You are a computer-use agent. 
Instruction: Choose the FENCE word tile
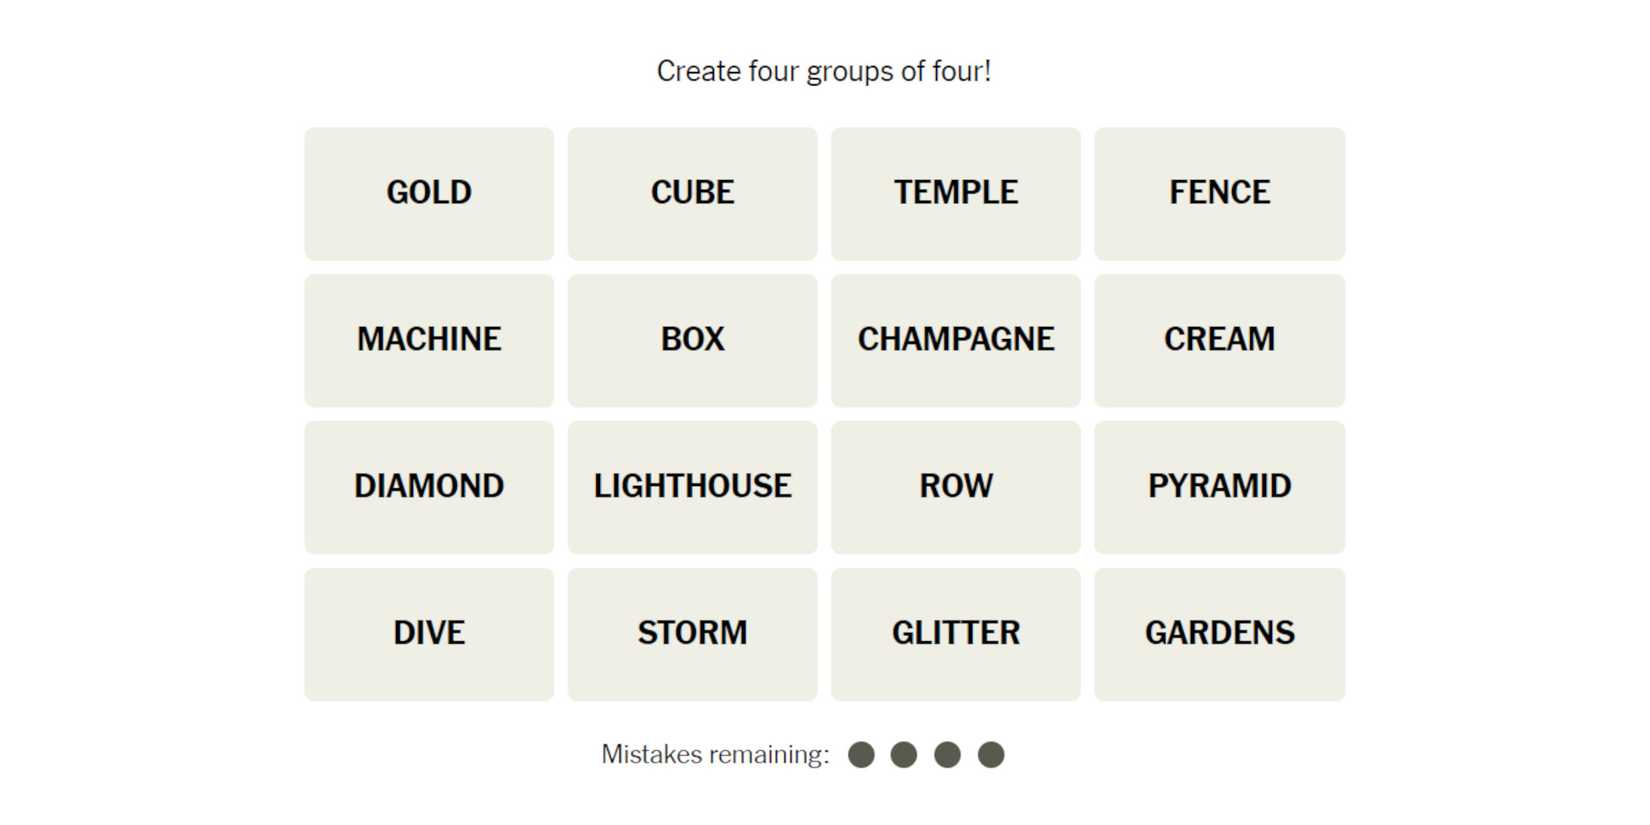pos(1219,193)
